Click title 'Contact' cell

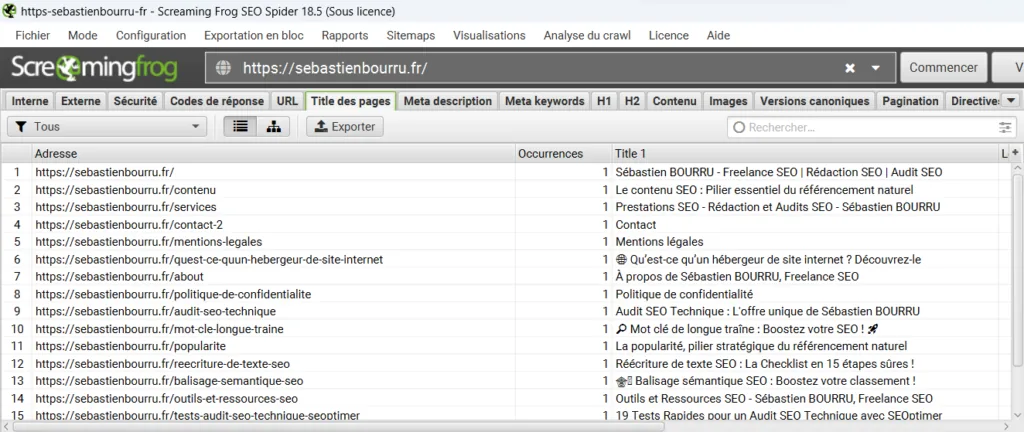[x=805, y=224]
